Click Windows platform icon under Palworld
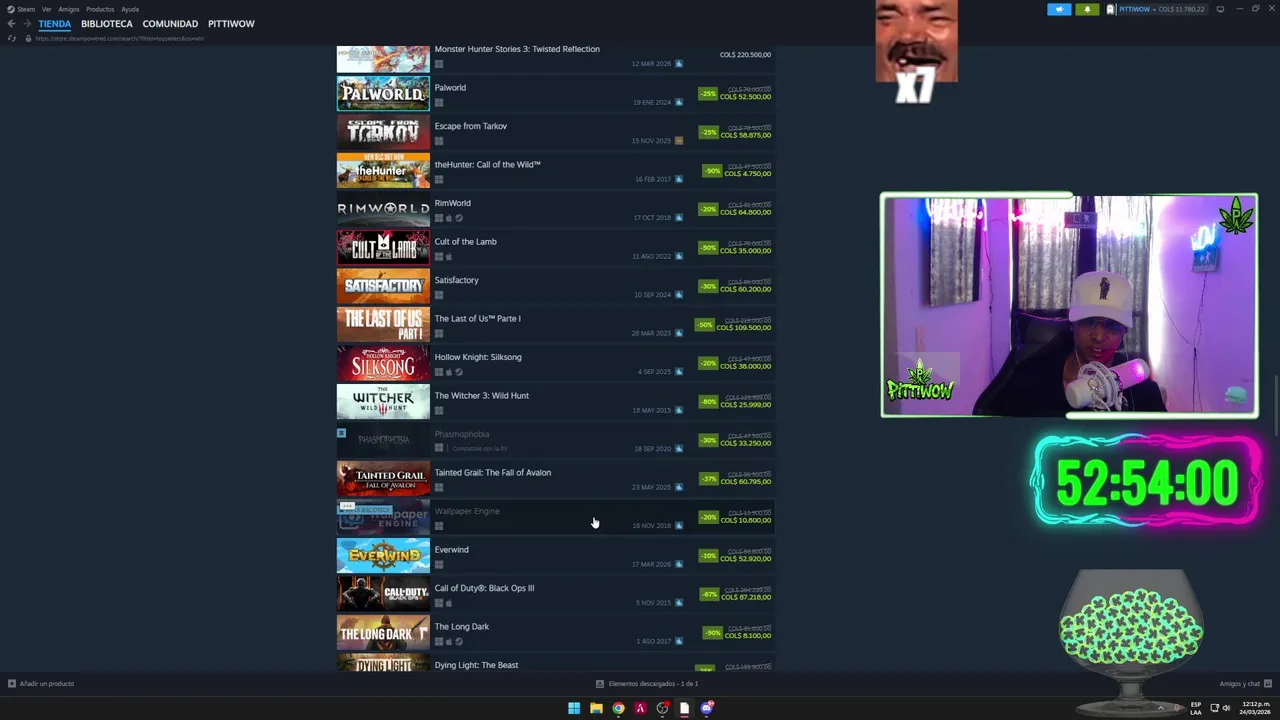Screen dimensions: 1280x720 pos(438,103)
